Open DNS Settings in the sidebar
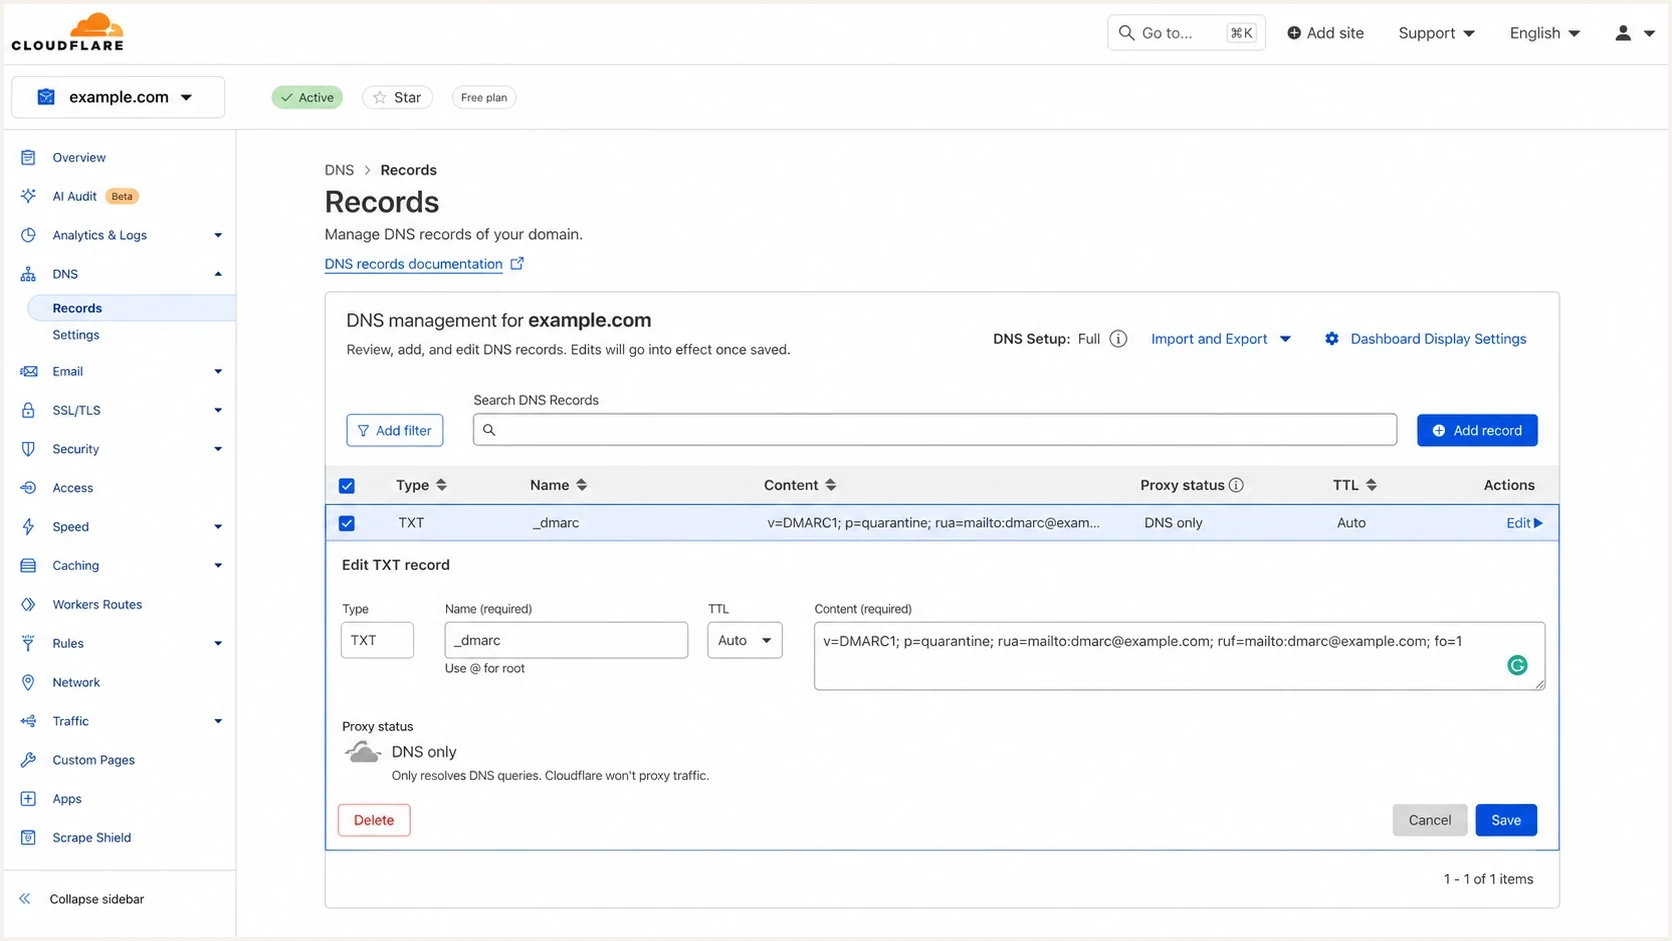The height and width of the screenshot is (941, 1672). coord(76,335)
